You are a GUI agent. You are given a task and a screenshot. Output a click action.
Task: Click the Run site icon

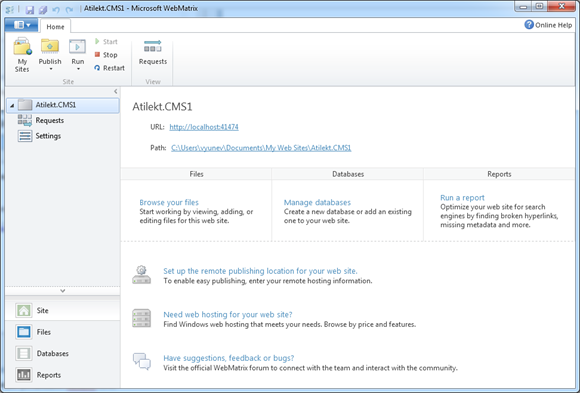pyautogui.click(x=77, y=47)
